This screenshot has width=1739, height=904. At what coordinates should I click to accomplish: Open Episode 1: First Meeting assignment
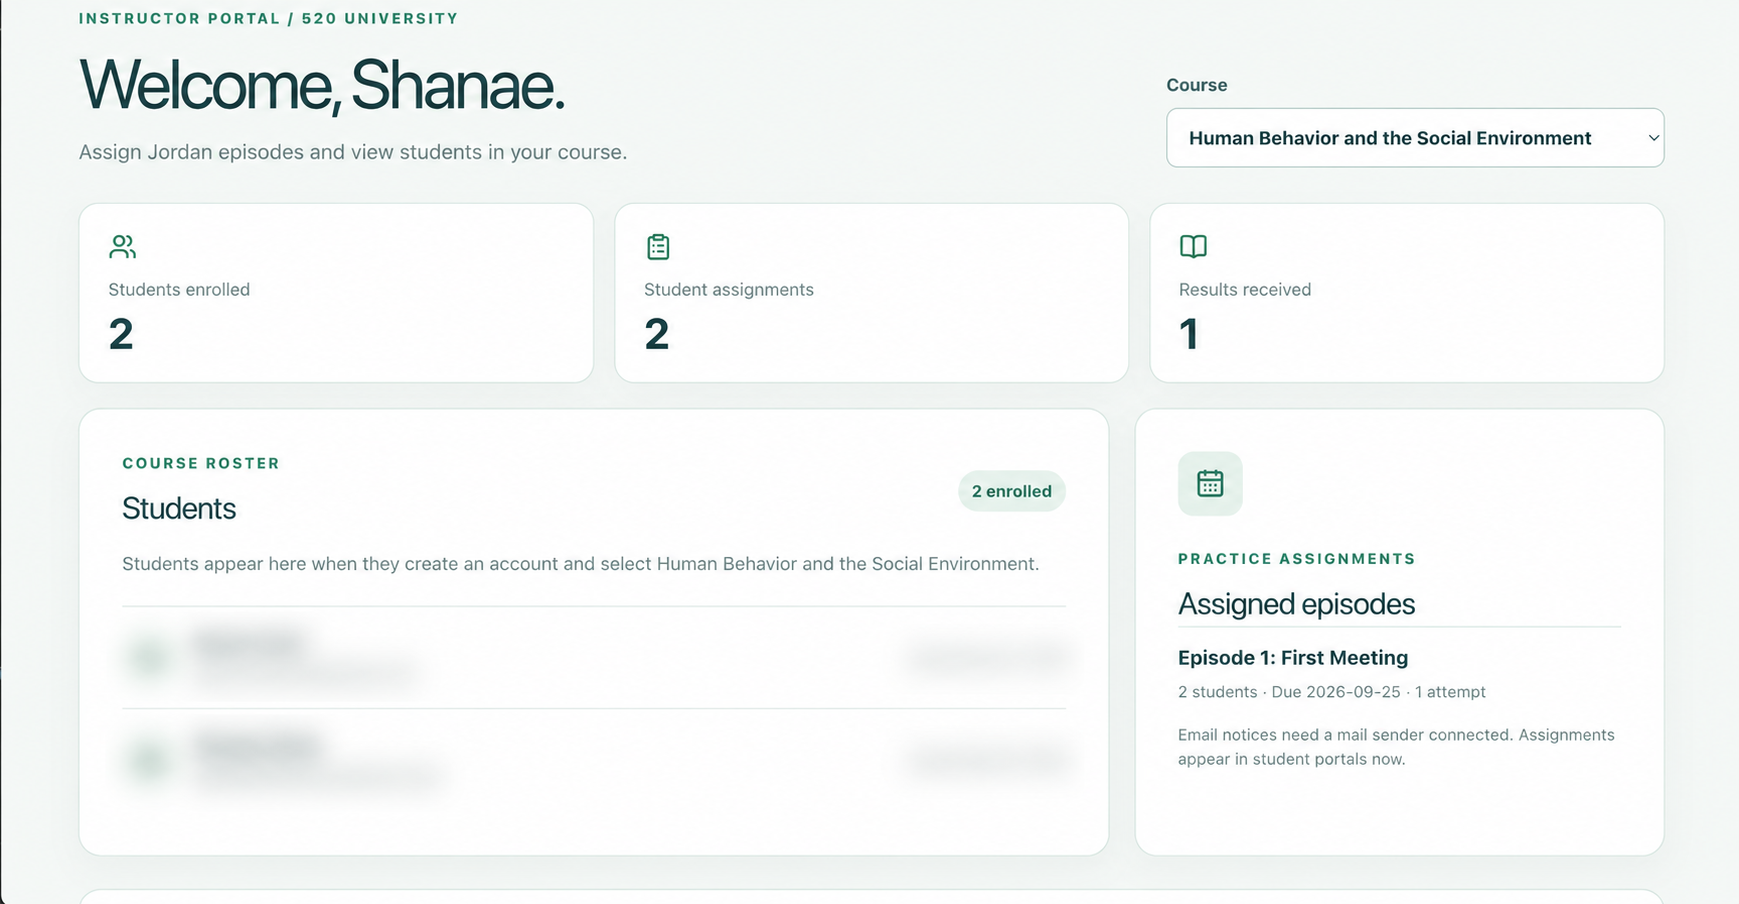1293,658
